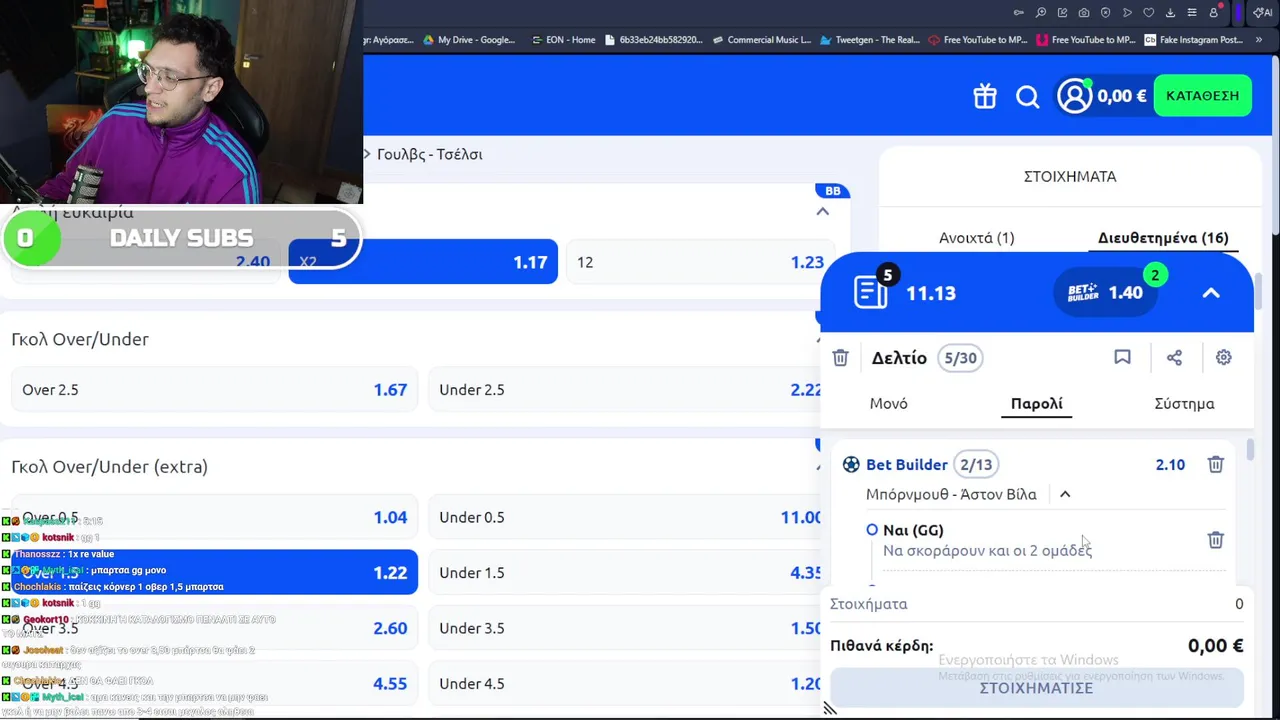Viewport: 1280px width, 720px height.
Task: Open betslip settings gear
Action: [x=1223, y=357]
